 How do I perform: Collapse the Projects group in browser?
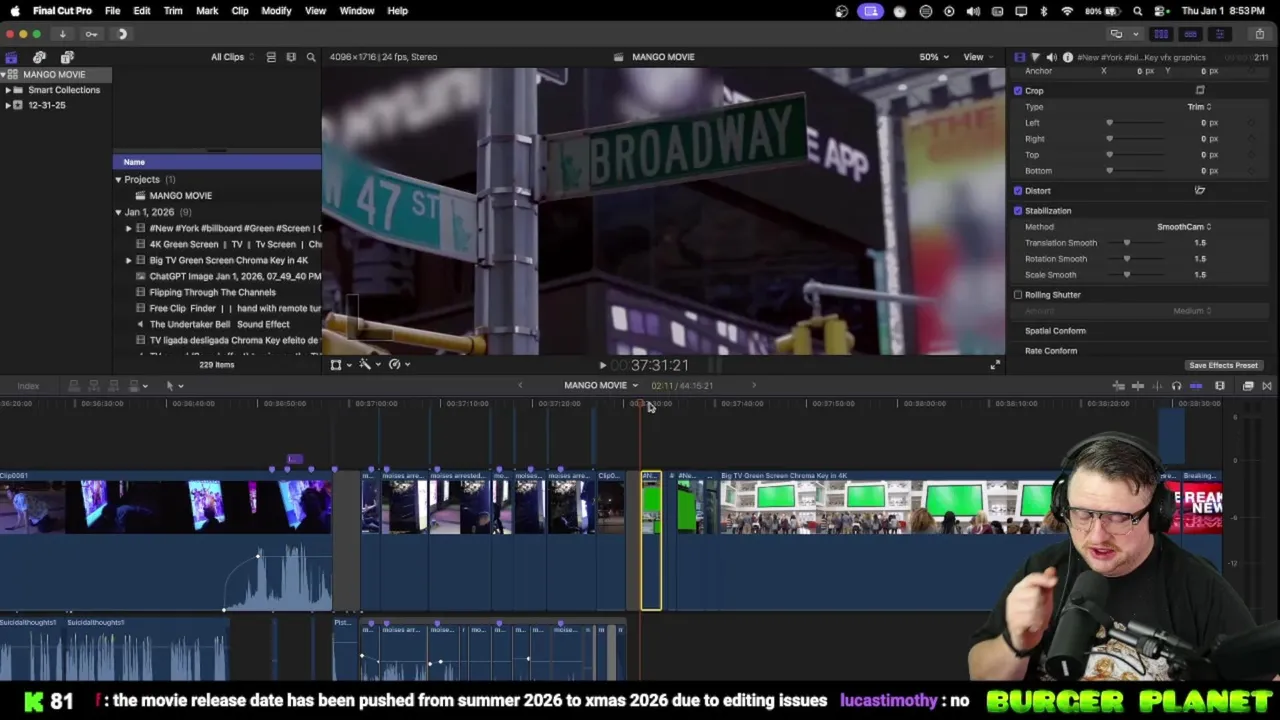tap(118, 180)
